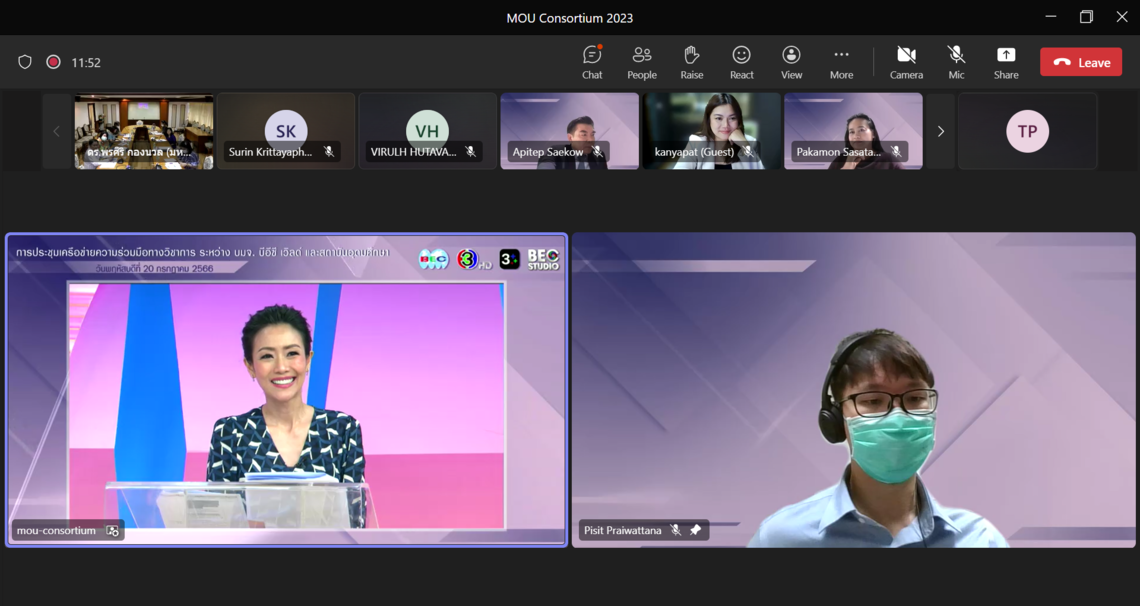Unmute the Mic

click(956, 62)
